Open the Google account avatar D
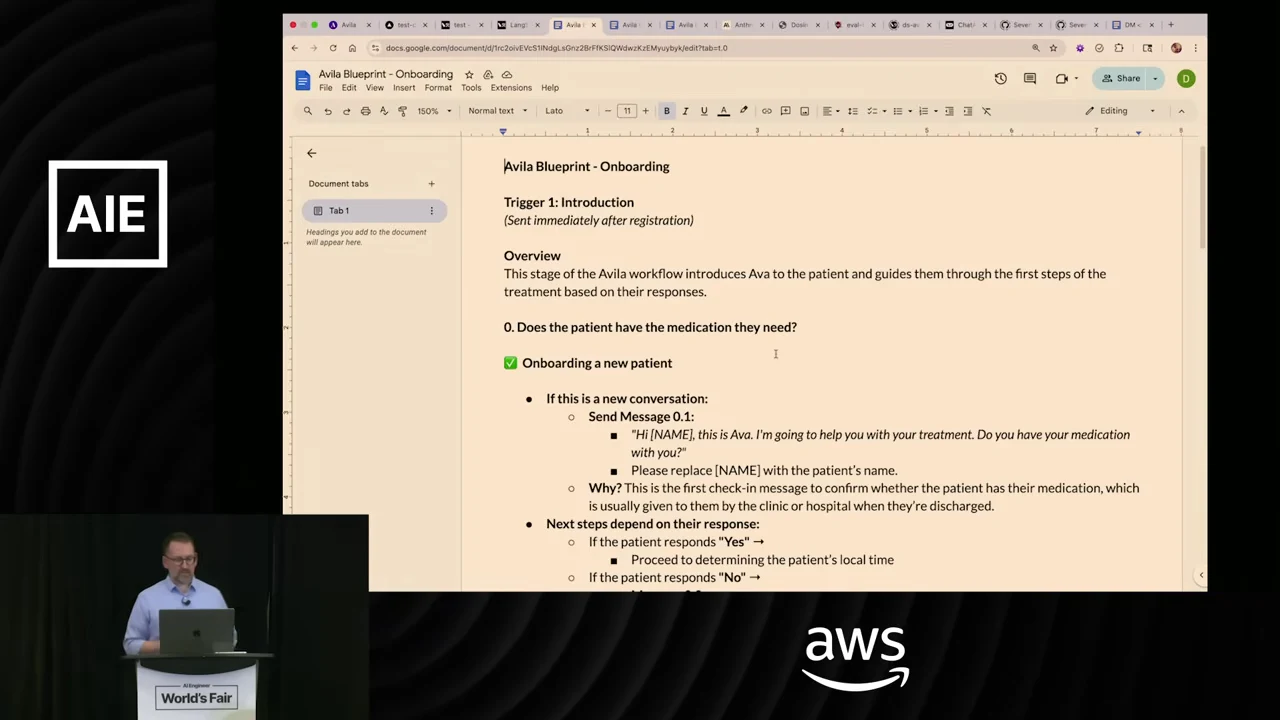 [1186, 78]
